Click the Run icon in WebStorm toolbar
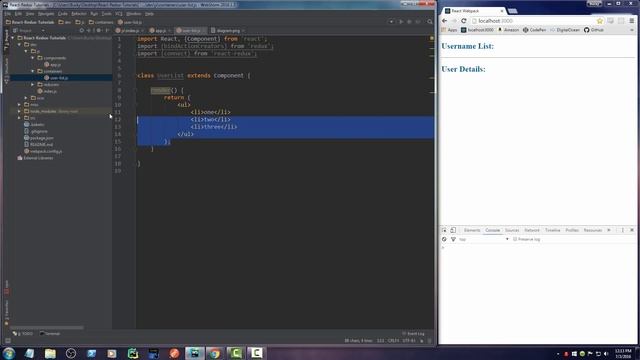This screenshot has height=360, width=640. 401,22
